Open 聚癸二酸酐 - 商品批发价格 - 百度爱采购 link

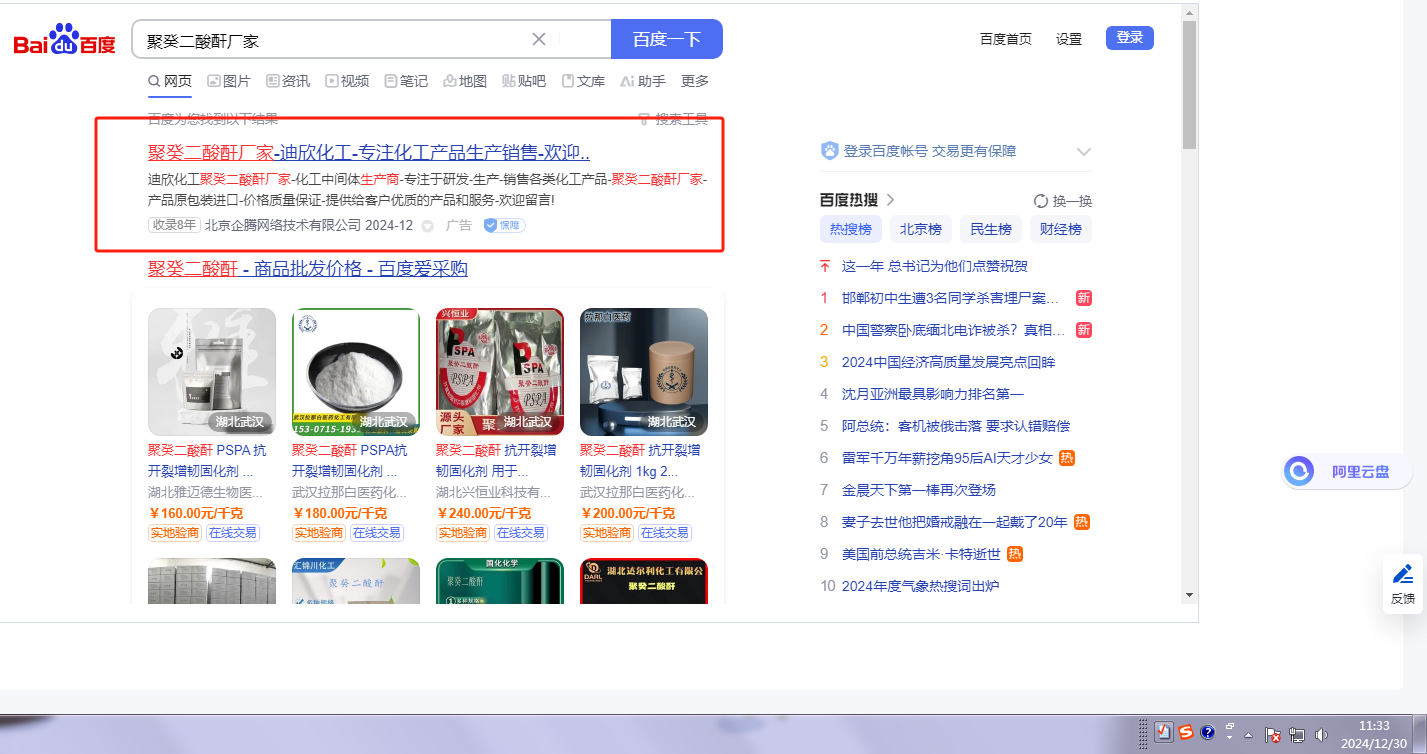[308, 269]
